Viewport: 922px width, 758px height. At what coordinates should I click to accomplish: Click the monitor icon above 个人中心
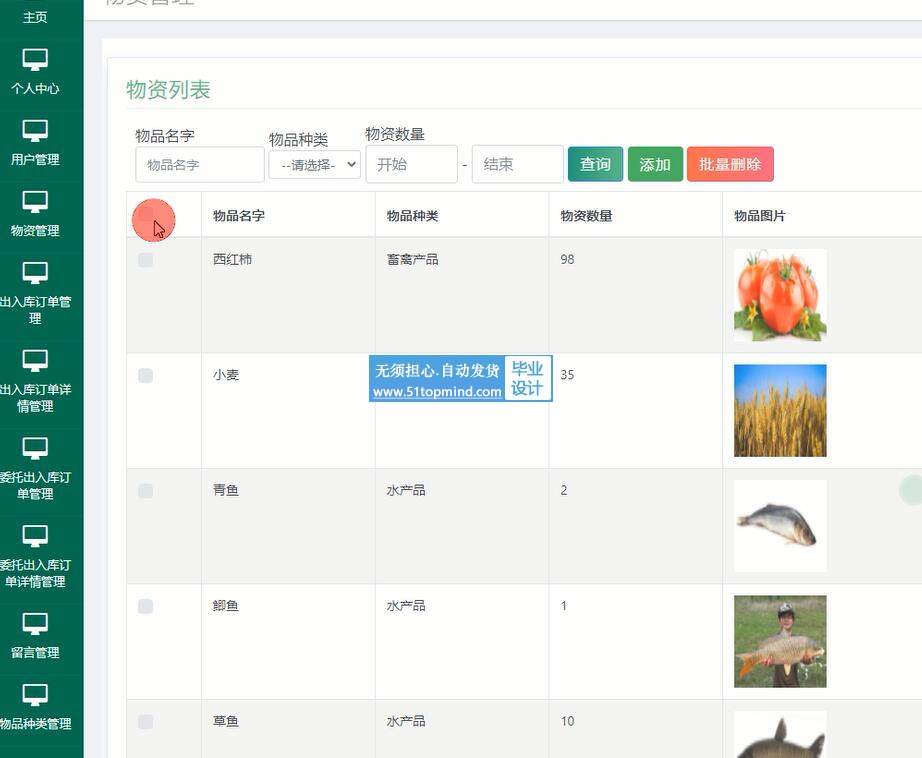pyautogui.click(x=35, y=60)
